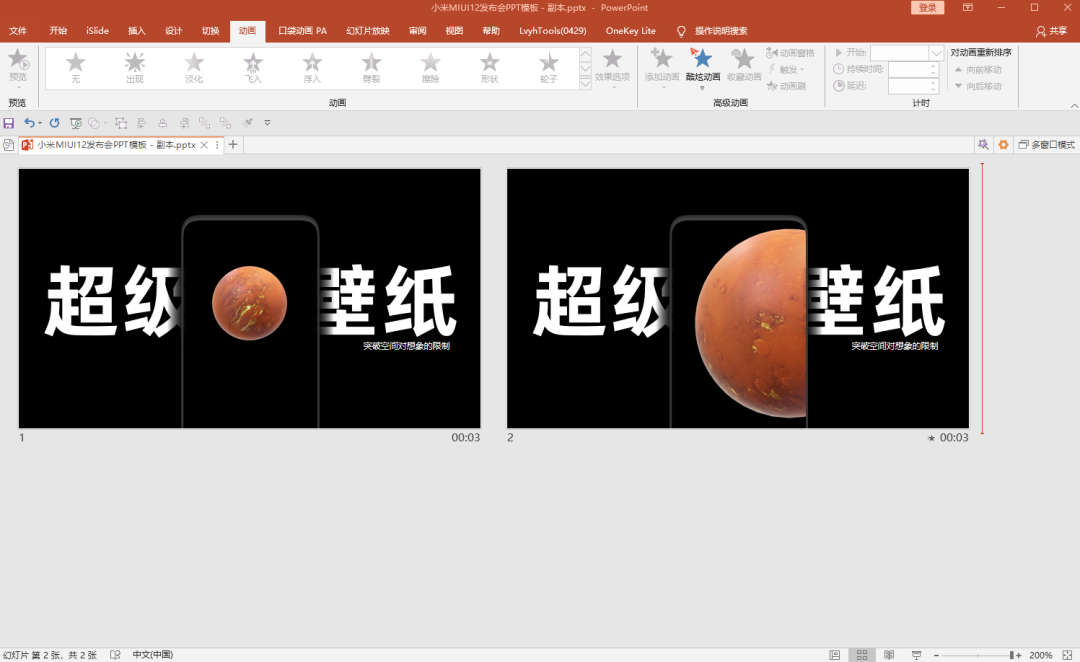Image resolution: width=1080 pixels, height=662 pixels.
Task: Select the 淡化 (Fade) animation effect
Action: (x=194, y=68)
